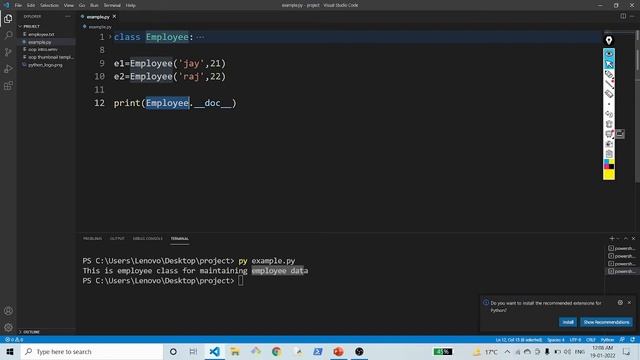Open the Search view in activity bar

coord(8,36)
